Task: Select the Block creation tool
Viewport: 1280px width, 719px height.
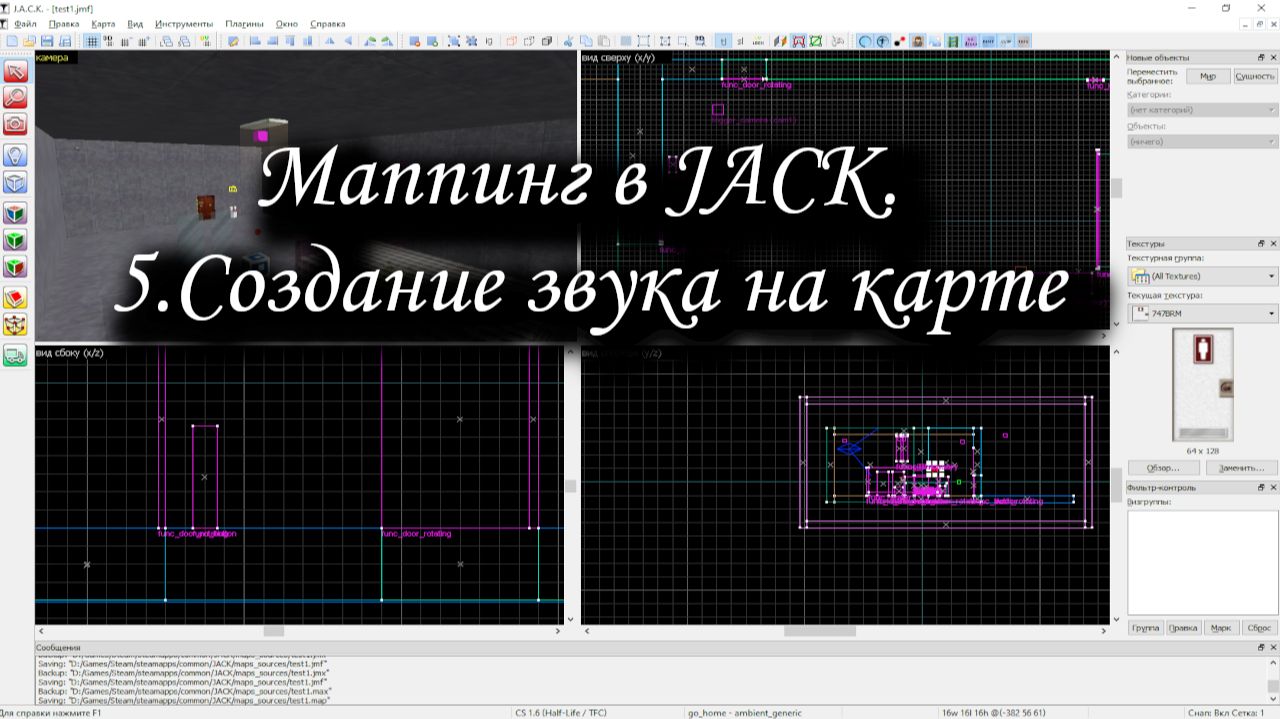Action: click(x=15, y=182)
